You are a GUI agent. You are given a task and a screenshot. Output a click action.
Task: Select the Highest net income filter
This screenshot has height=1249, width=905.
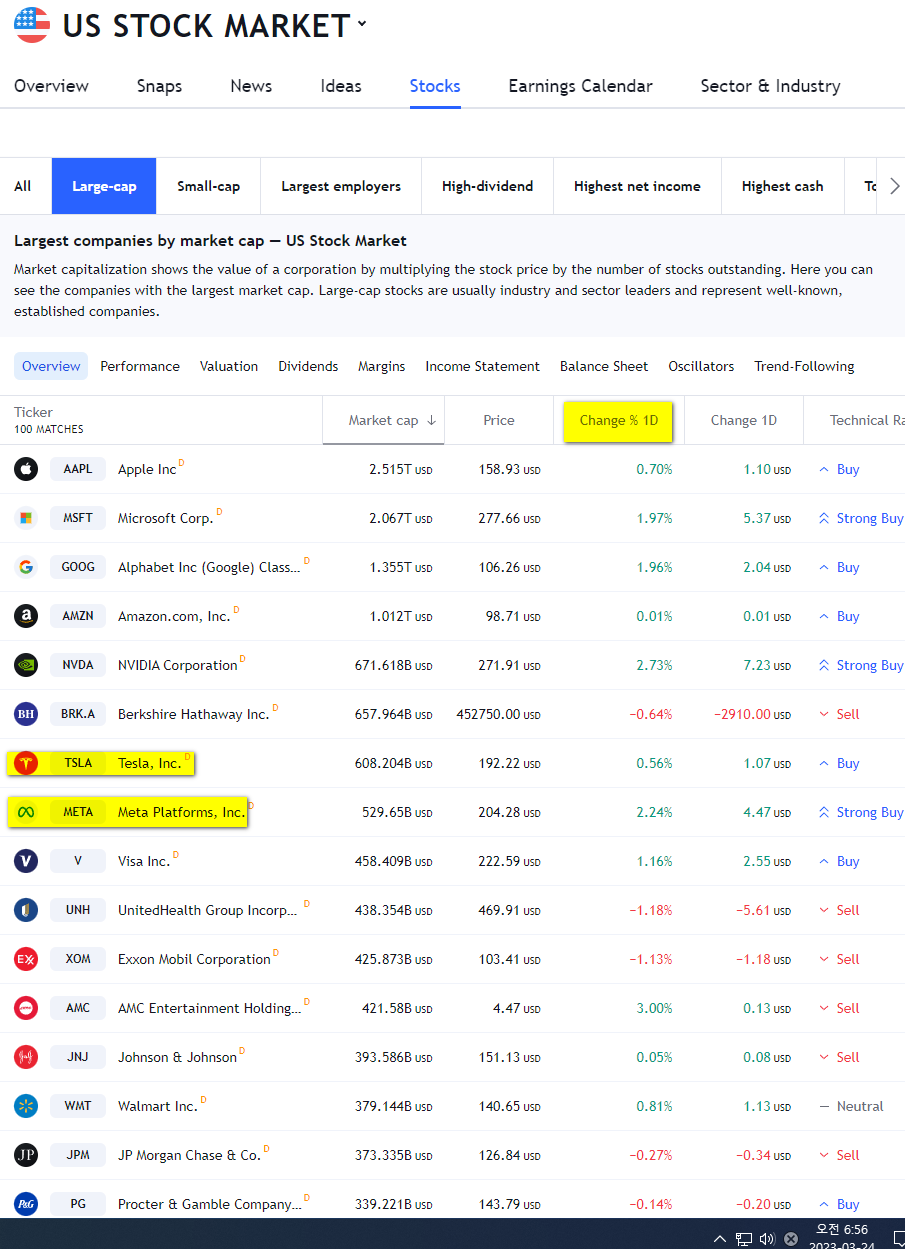[637, 186]
